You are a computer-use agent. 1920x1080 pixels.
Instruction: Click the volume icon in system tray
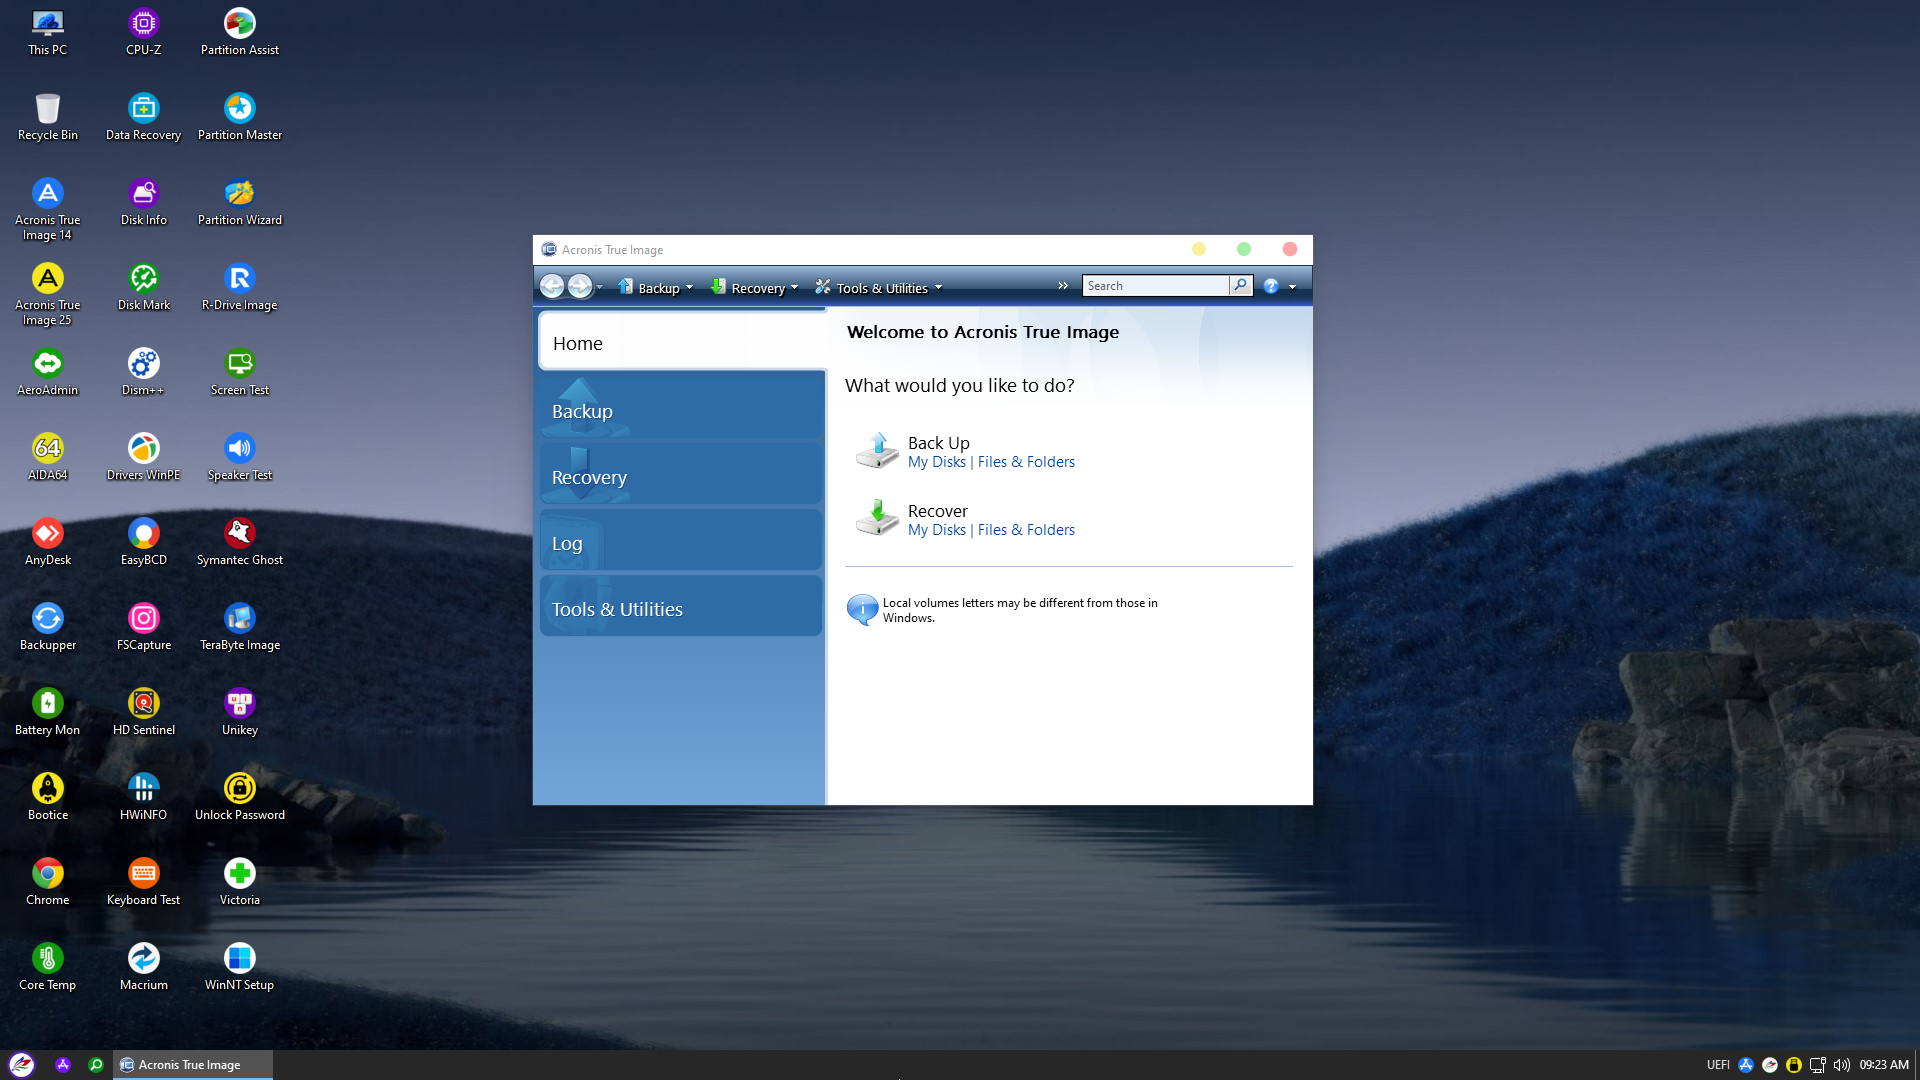[x=1841, y=1065]
